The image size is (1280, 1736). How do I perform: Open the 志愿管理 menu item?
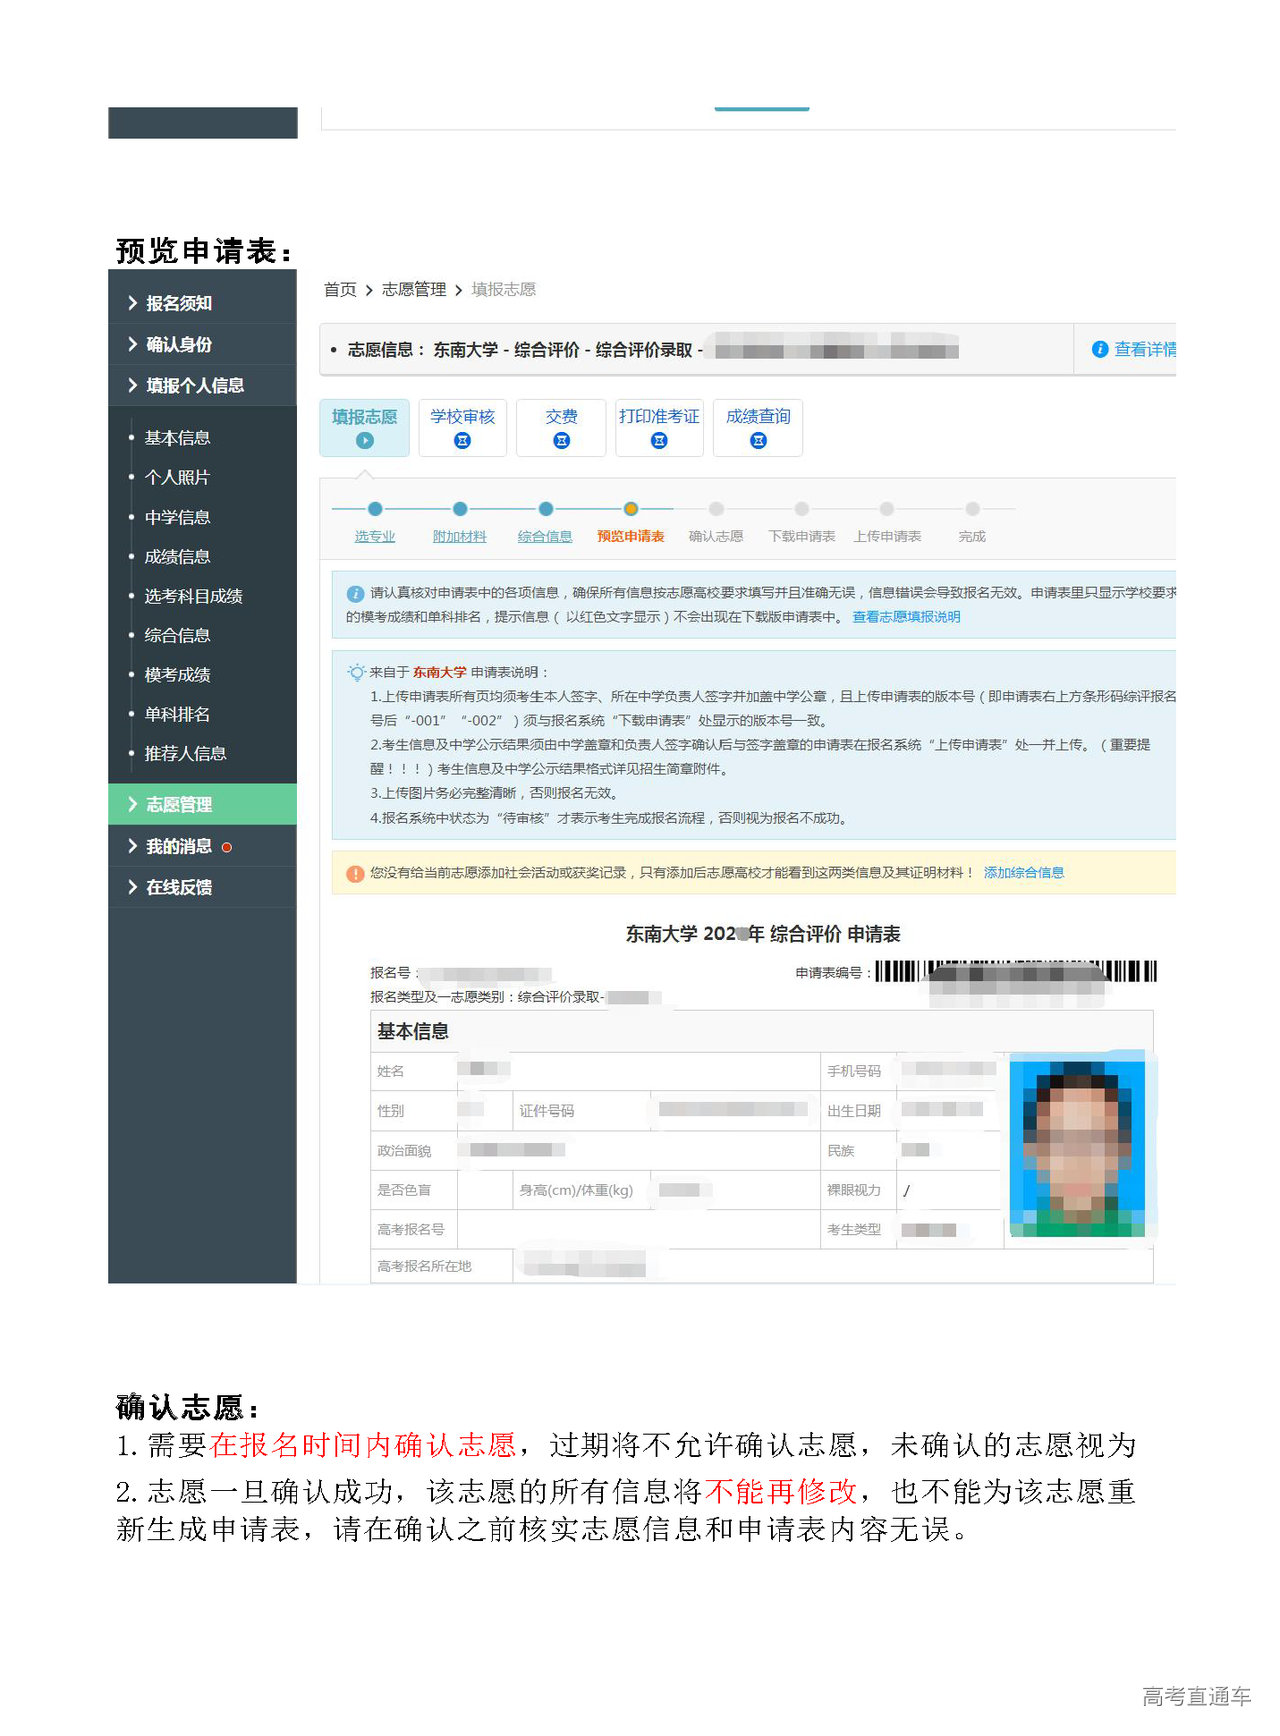coord(178,804)
